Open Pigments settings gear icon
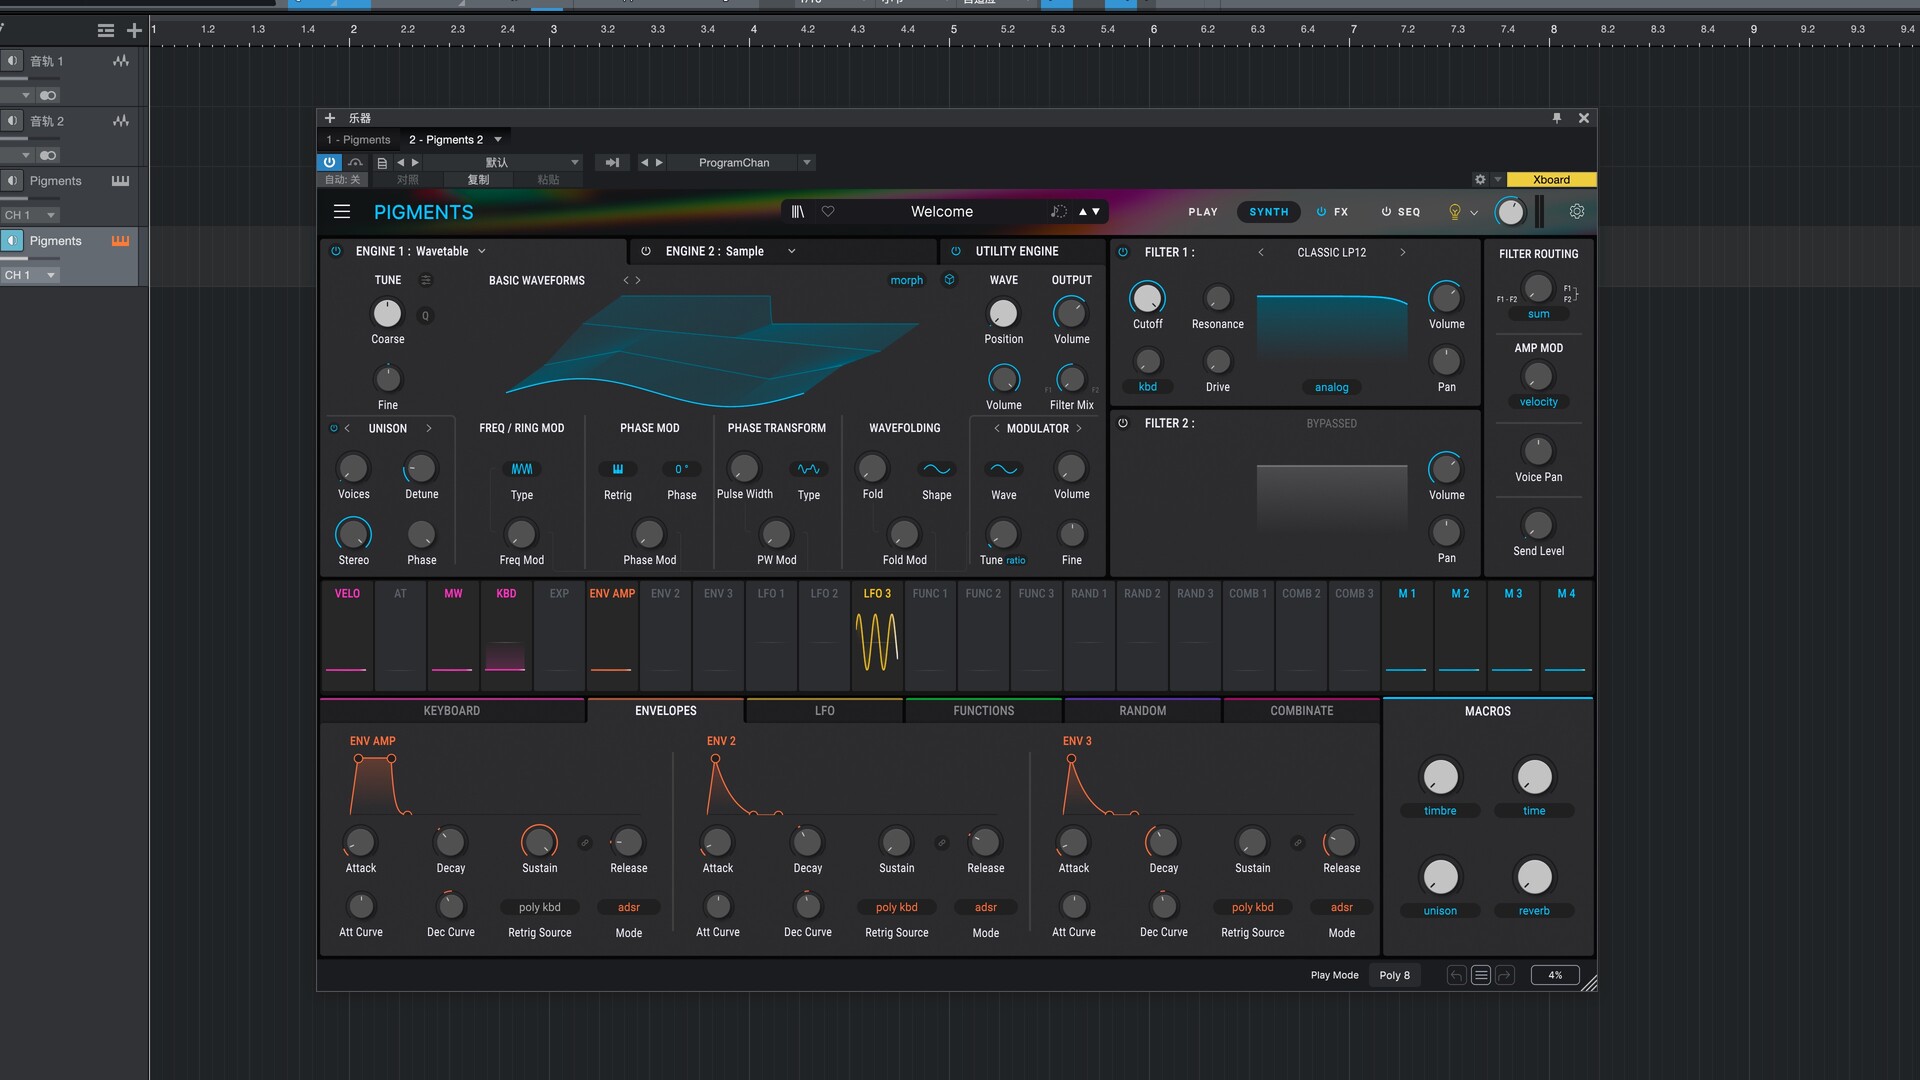 click(x=1577, y=211)
